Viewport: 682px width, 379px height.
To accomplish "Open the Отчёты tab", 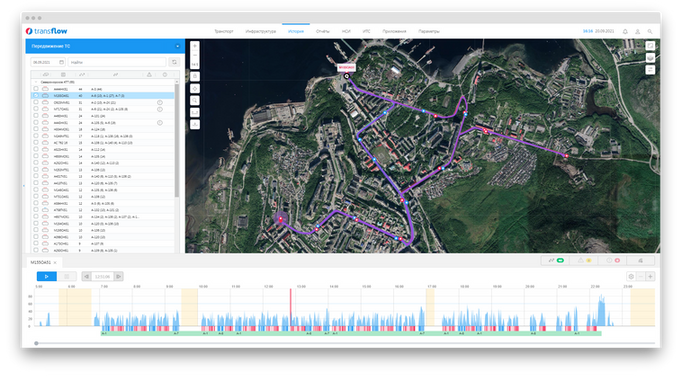I will [323, 31].
